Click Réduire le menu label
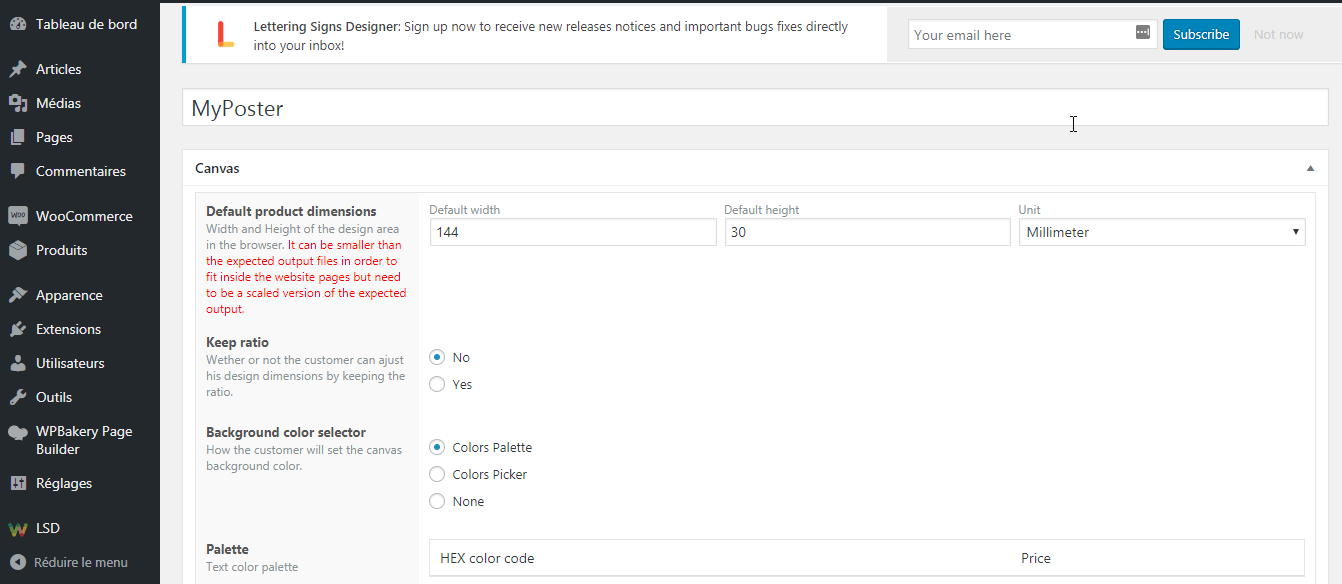Screen dimensions: 1342x584 [81, 562]
